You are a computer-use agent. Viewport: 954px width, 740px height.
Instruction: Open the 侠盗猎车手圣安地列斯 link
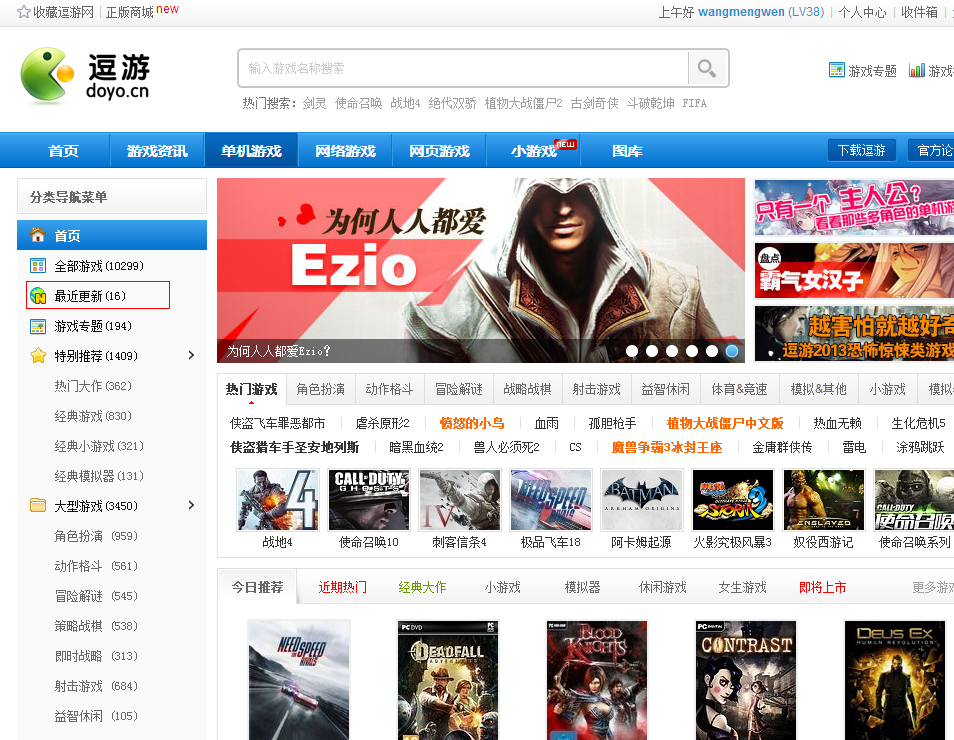(x=294, y=448)
